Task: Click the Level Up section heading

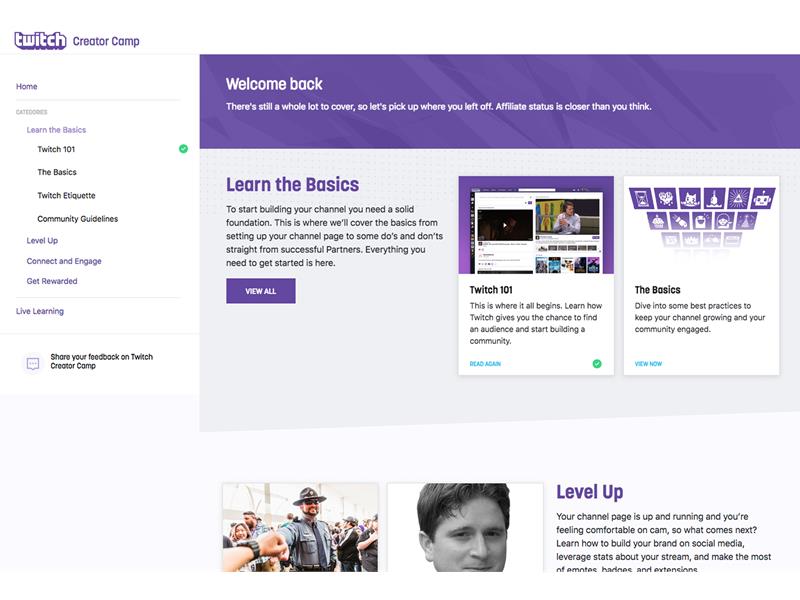Action: [589, 492]
